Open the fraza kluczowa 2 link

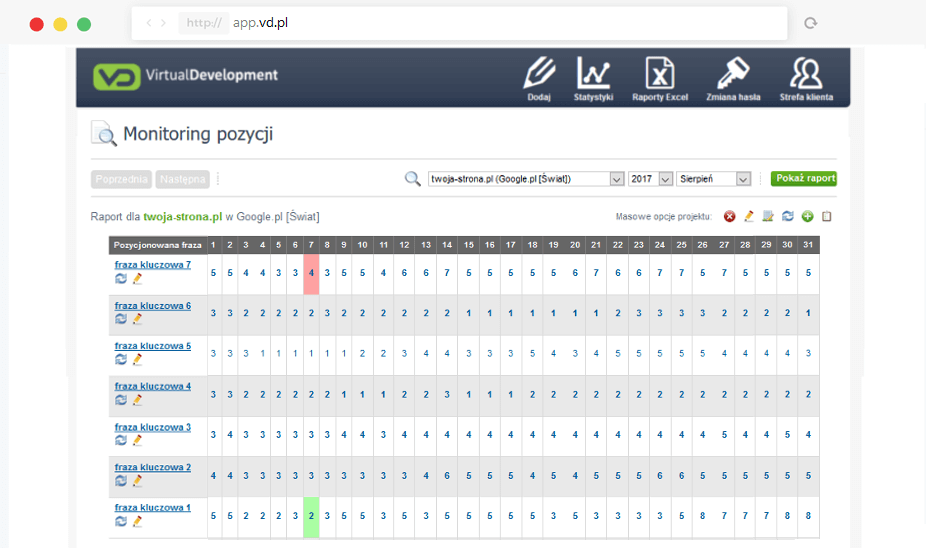click(x=152, y=467)
